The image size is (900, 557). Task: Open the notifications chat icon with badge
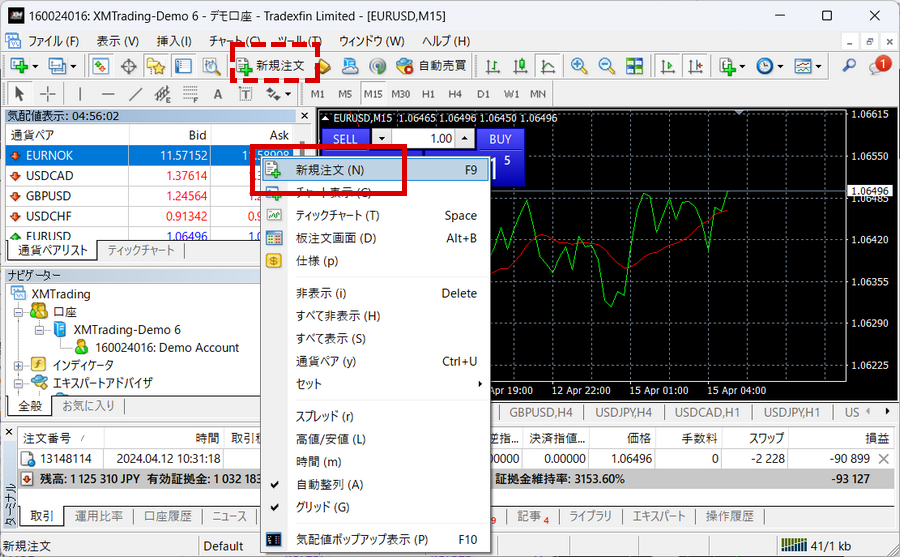(879, 65)
